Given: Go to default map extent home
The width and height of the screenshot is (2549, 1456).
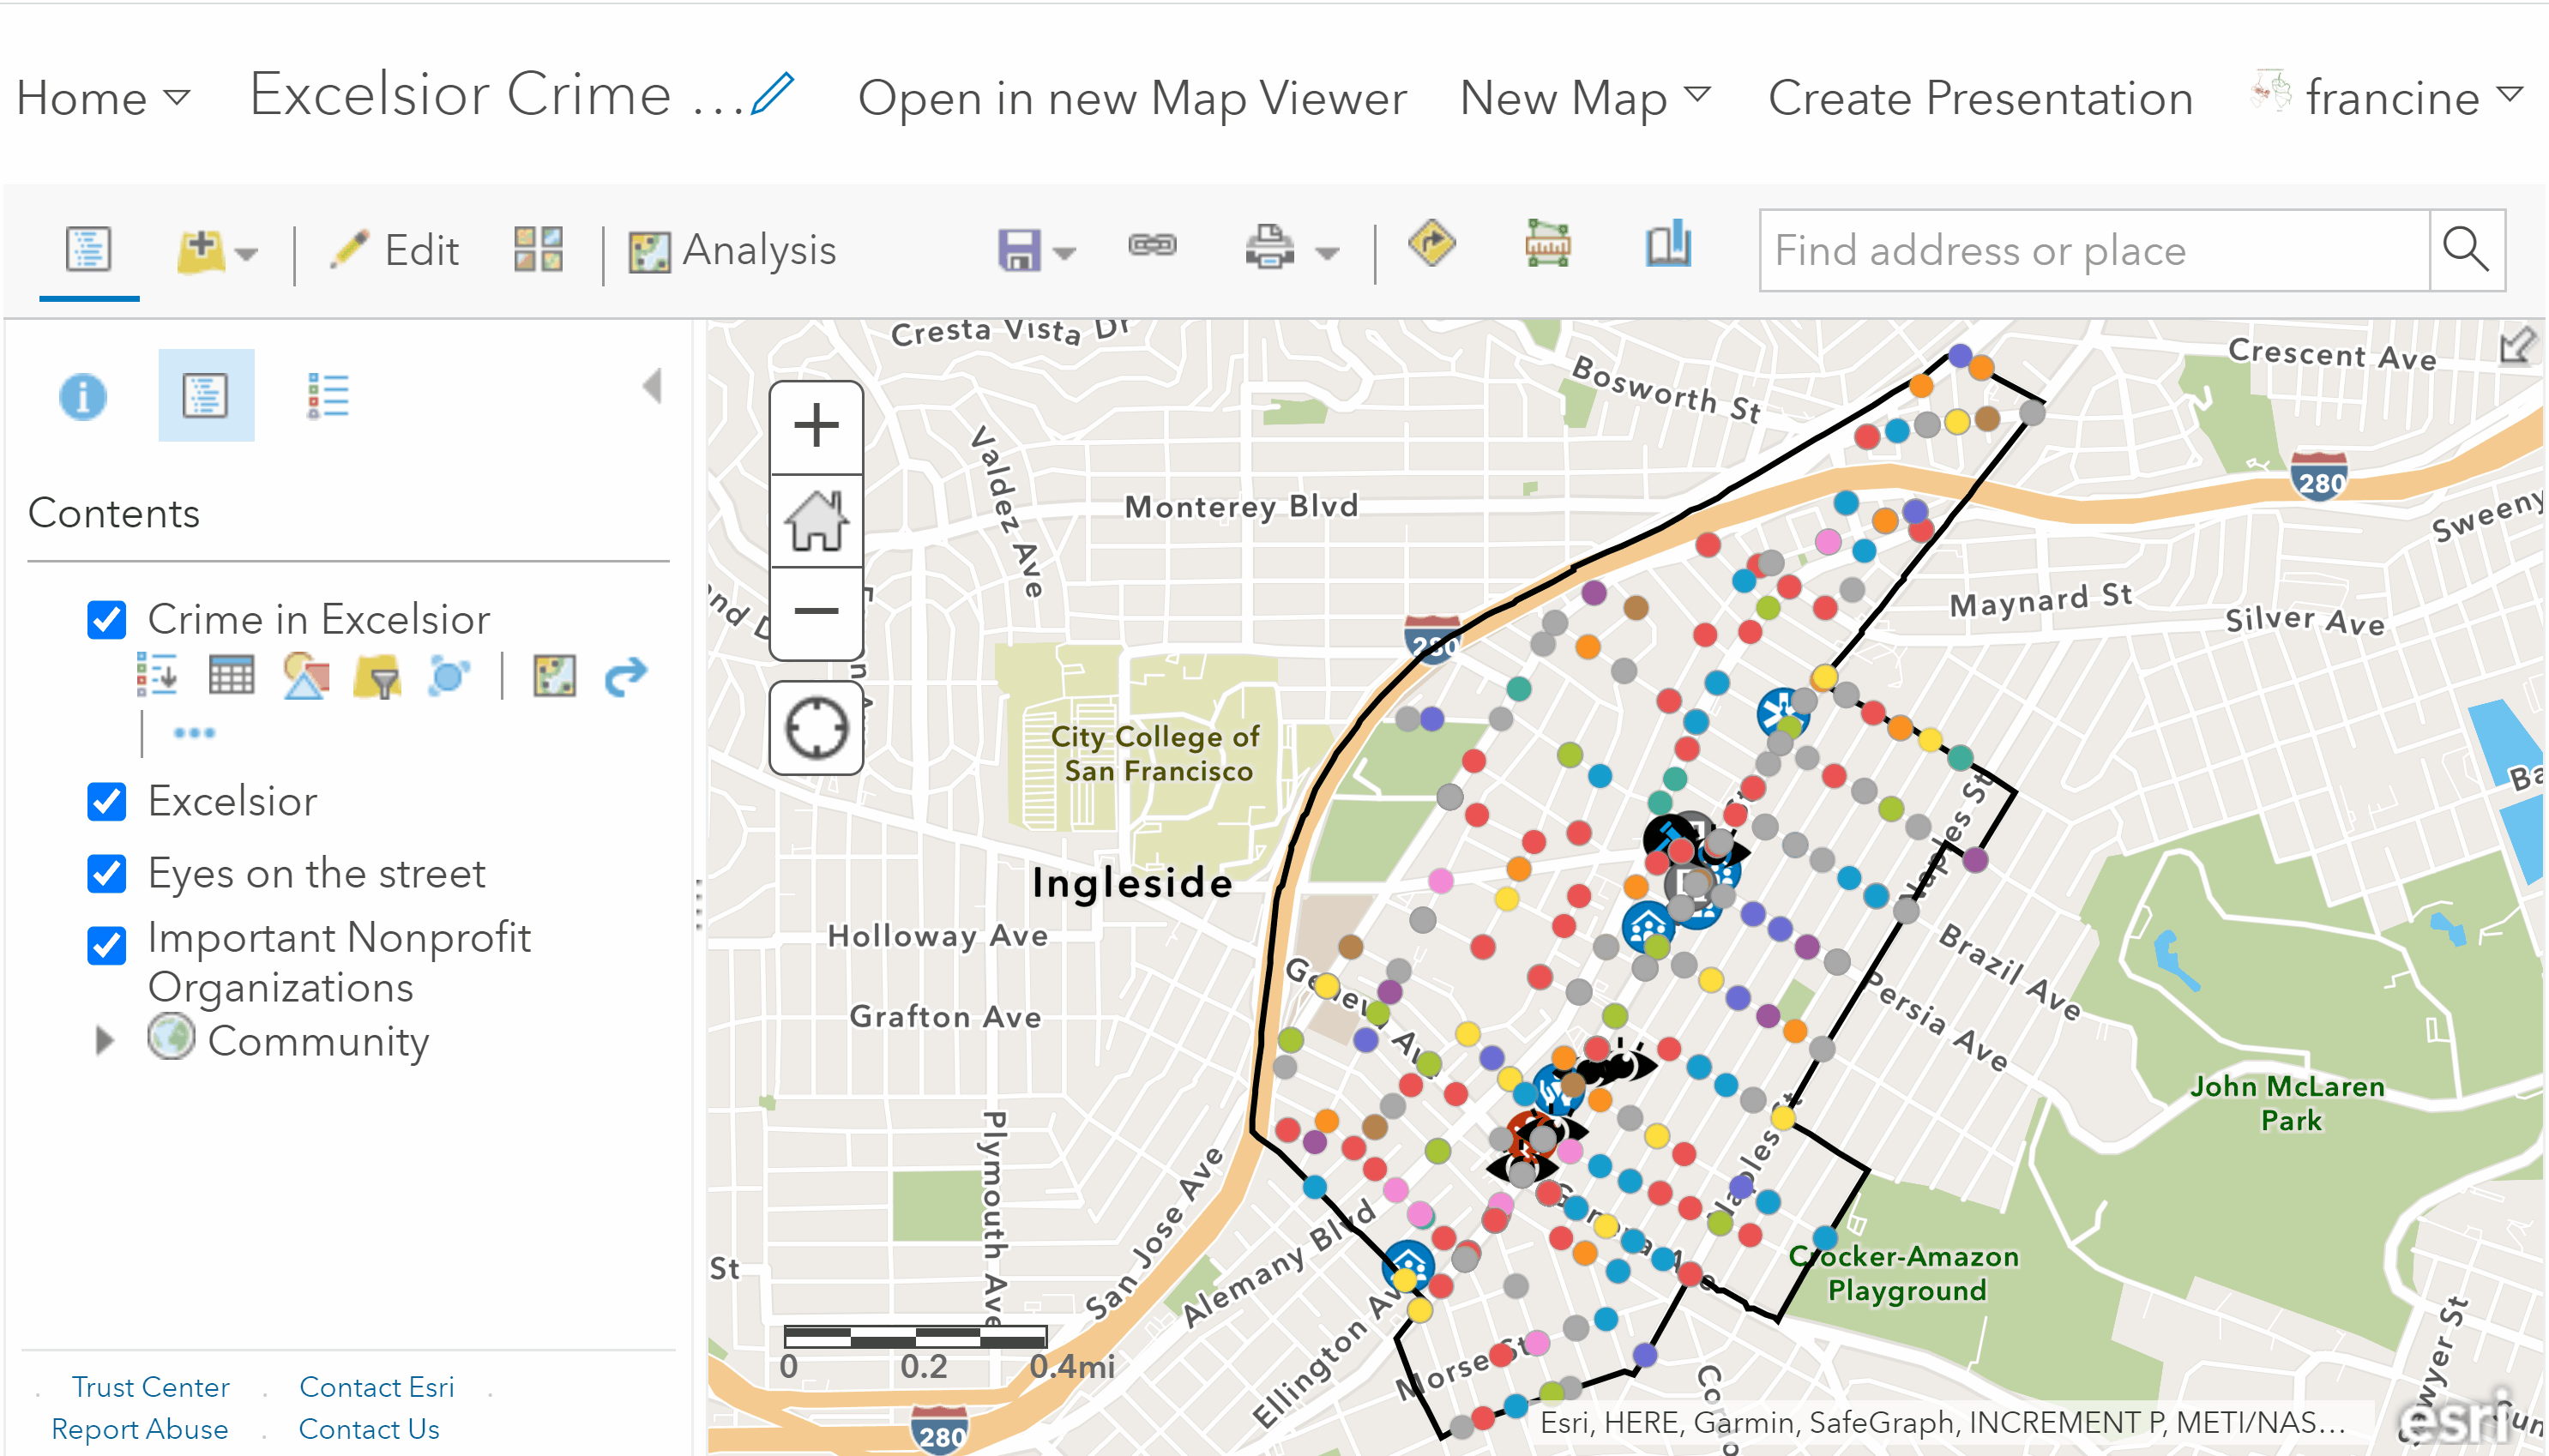Looking at the screenshot, I should click(816, 521).
